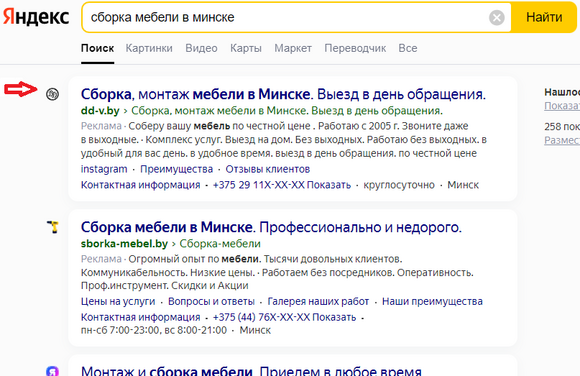Click the dd-v.by site favicon
The image size is (580, 376).
click(53, 94)
